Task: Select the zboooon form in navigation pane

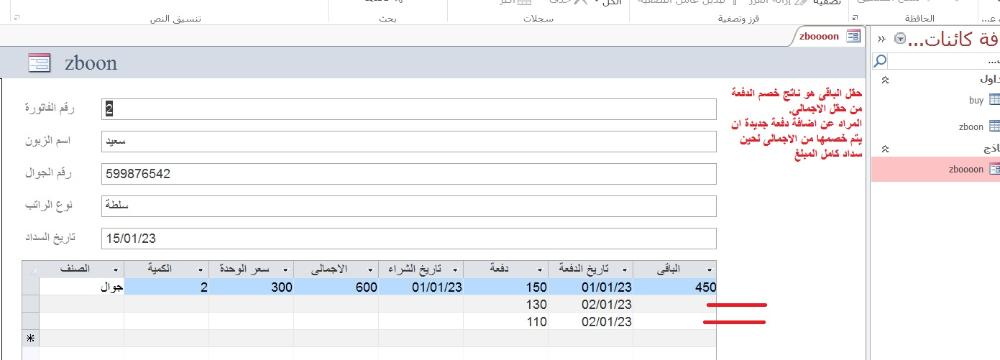Action: pos(936,169)
